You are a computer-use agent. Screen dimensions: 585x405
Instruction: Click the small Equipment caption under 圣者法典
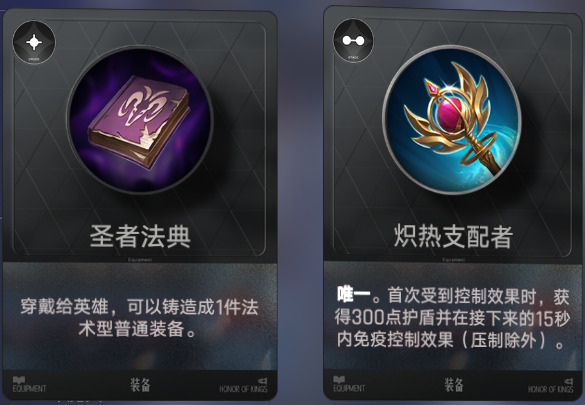140,260
